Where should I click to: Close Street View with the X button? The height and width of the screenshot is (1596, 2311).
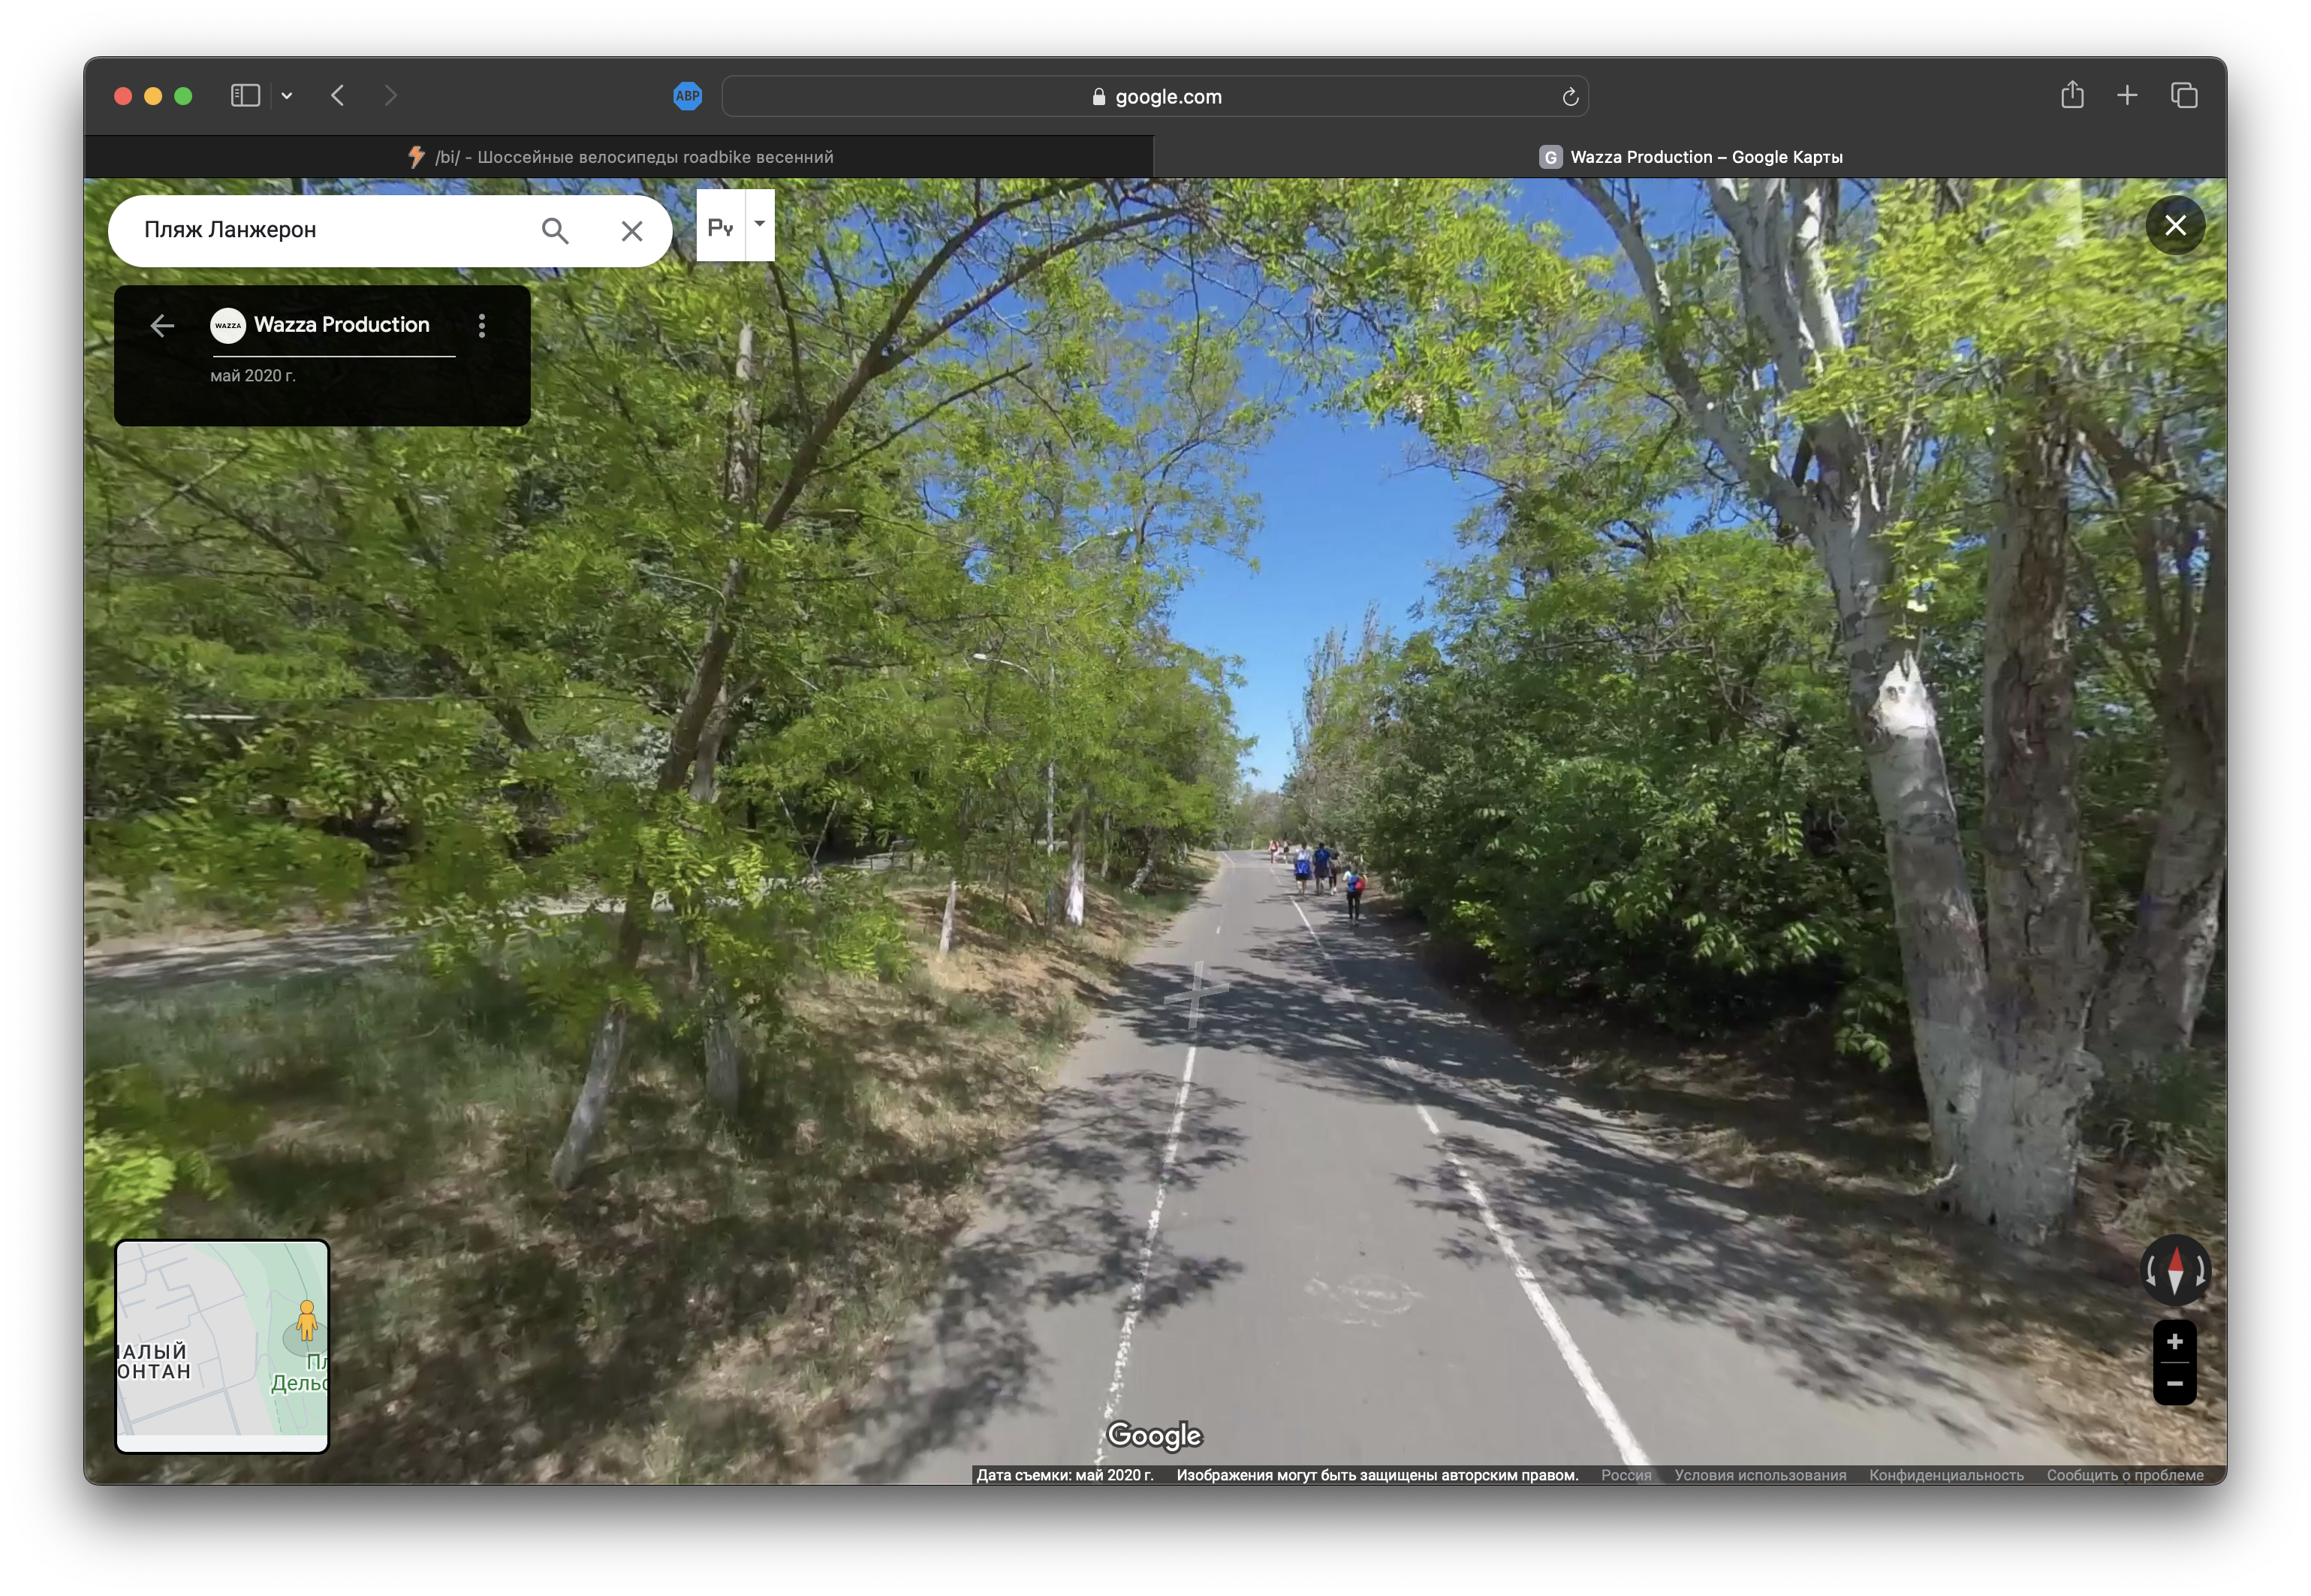coord(2174,226)
